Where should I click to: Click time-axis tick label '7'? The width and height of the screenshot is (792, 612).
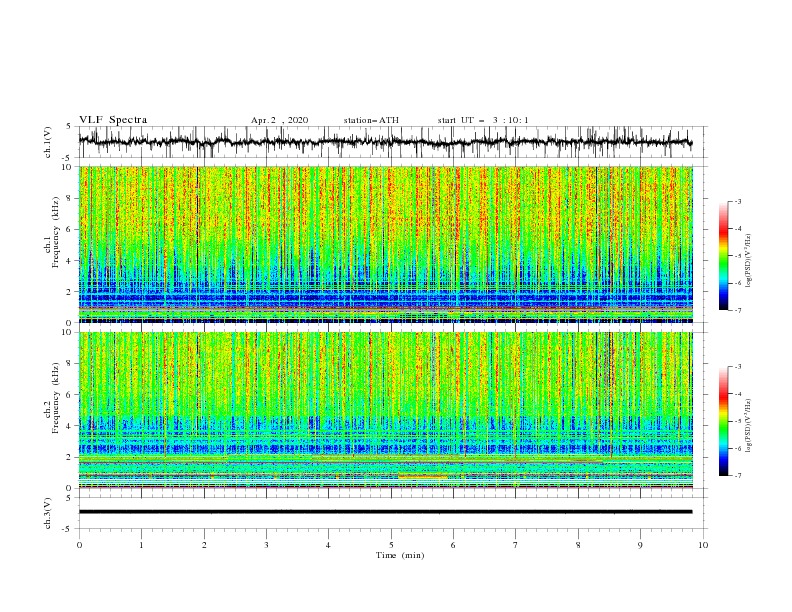click(x=516, y=545)
